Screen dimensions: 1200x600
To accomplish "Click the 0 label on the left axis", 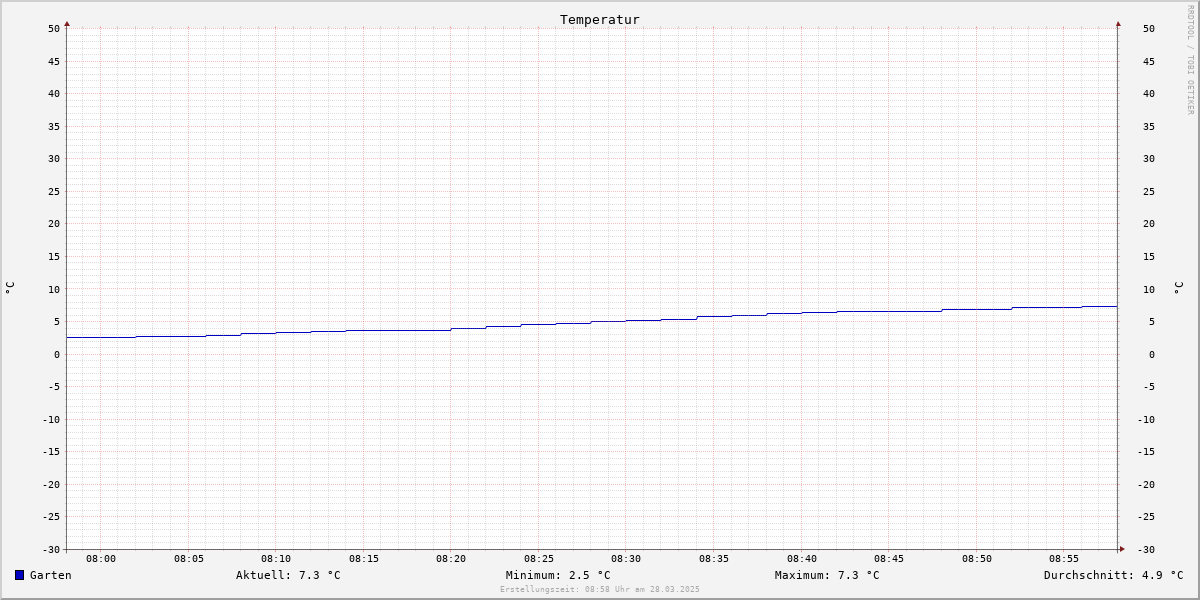I will point(57,354).
